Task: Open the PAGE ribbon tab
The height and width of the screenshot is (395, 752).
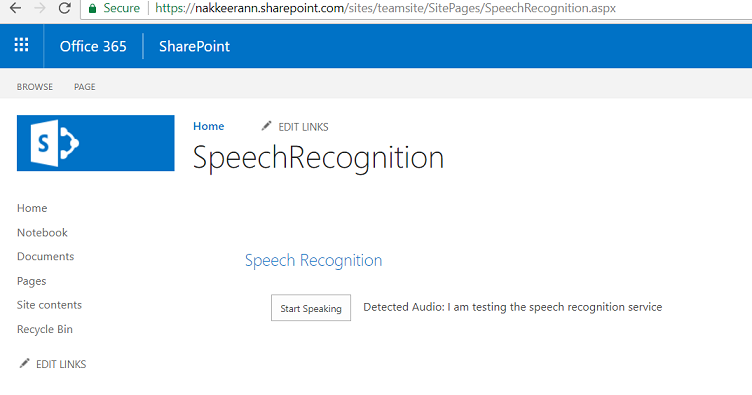Action: (x=84, y=87)
